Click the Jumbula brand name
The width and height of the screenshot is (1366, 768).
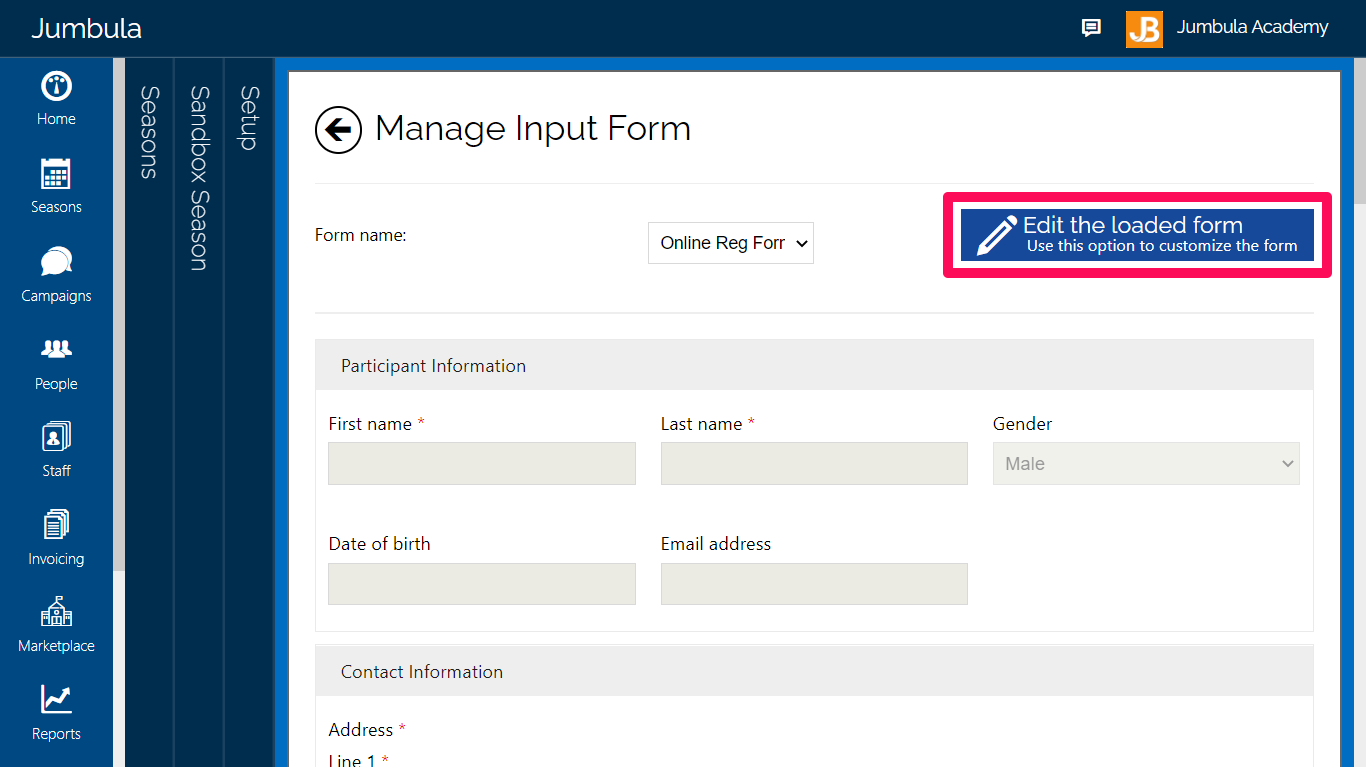coord(86,28)
